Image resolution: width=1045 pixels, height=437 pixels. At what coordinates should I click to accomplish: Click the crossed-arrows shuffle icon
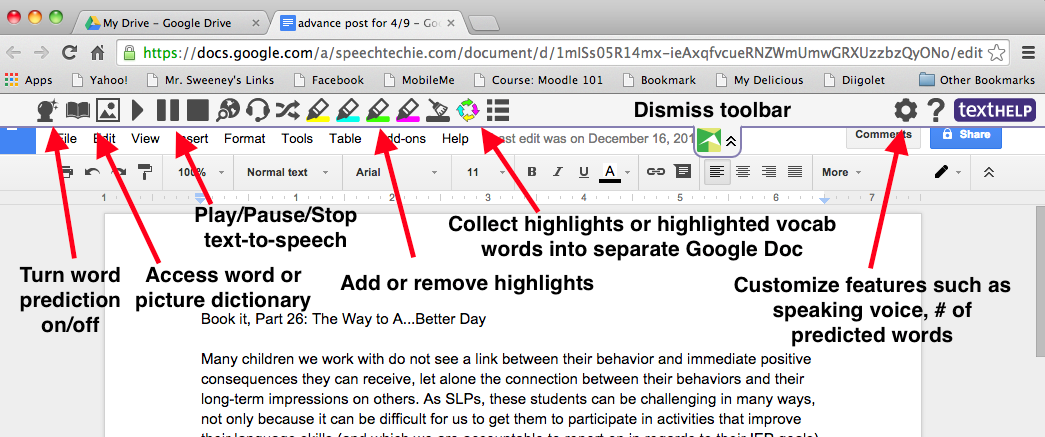pos(287,110)
